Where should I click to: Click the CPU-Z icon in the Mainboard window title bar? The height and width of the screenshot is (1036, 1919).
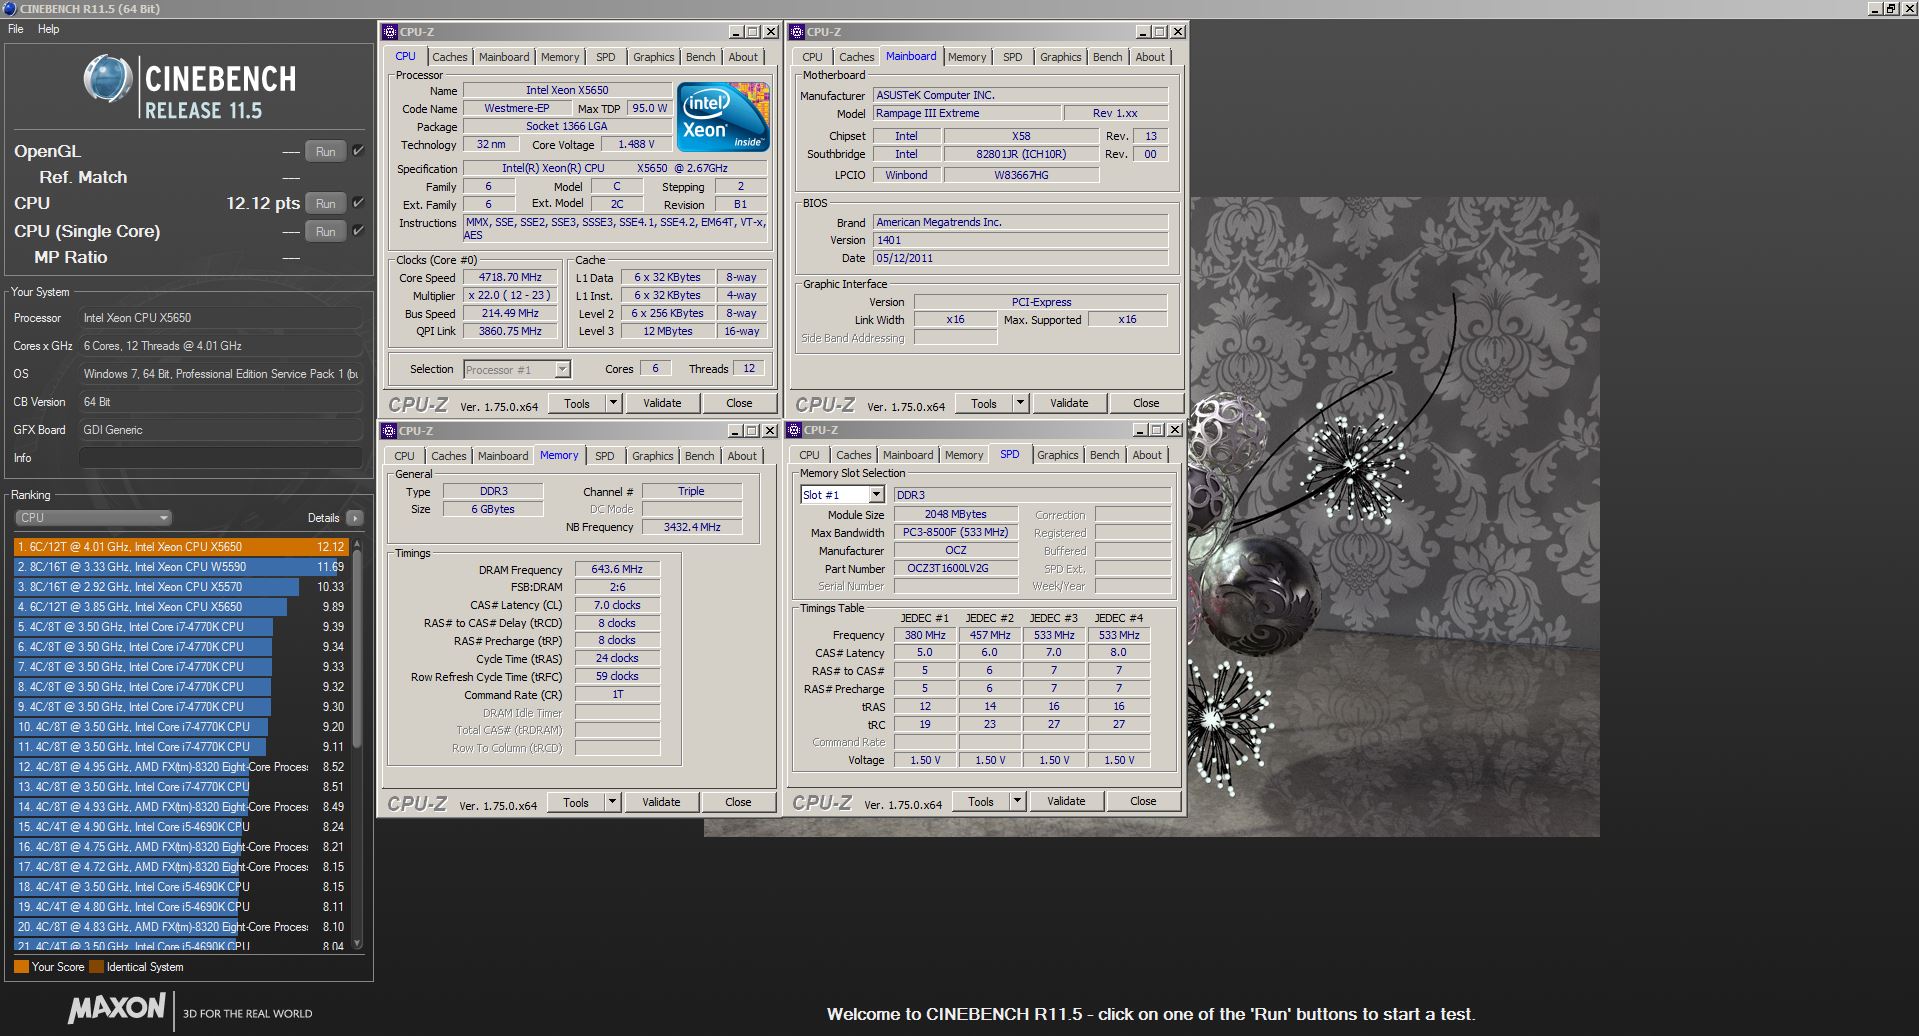(x=797, y=32)
